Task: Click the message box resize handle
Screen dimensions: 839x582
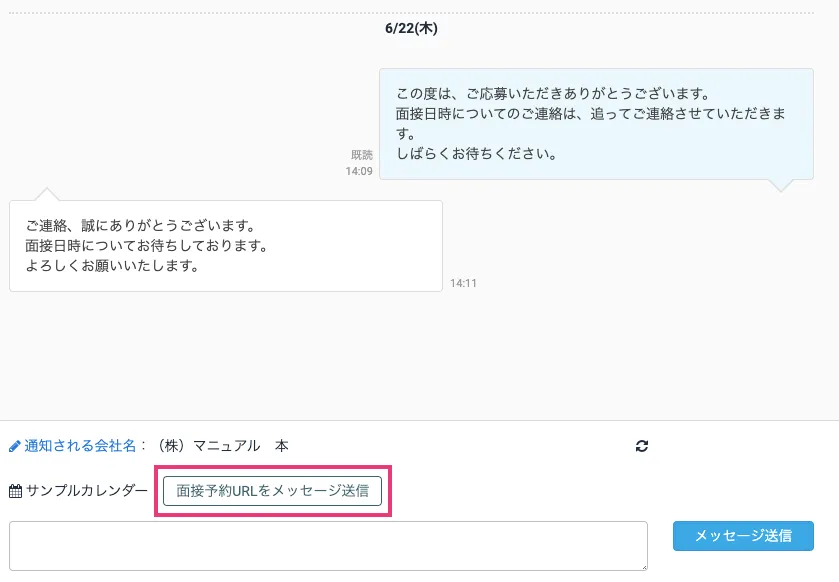Action: [642, 566]
